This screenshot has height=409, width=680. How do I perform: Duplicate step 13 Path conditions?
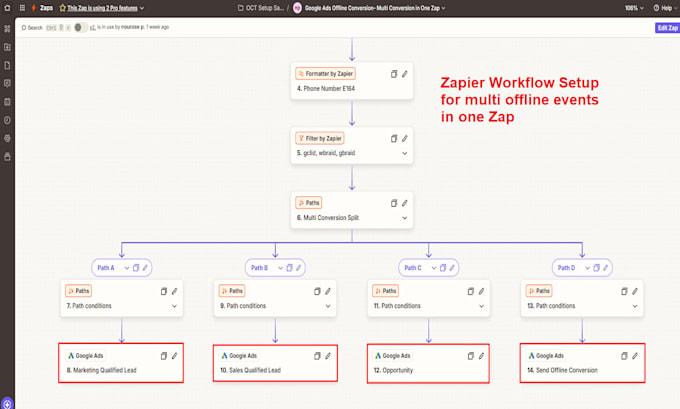pyautogui.click(x=624, y=291)
